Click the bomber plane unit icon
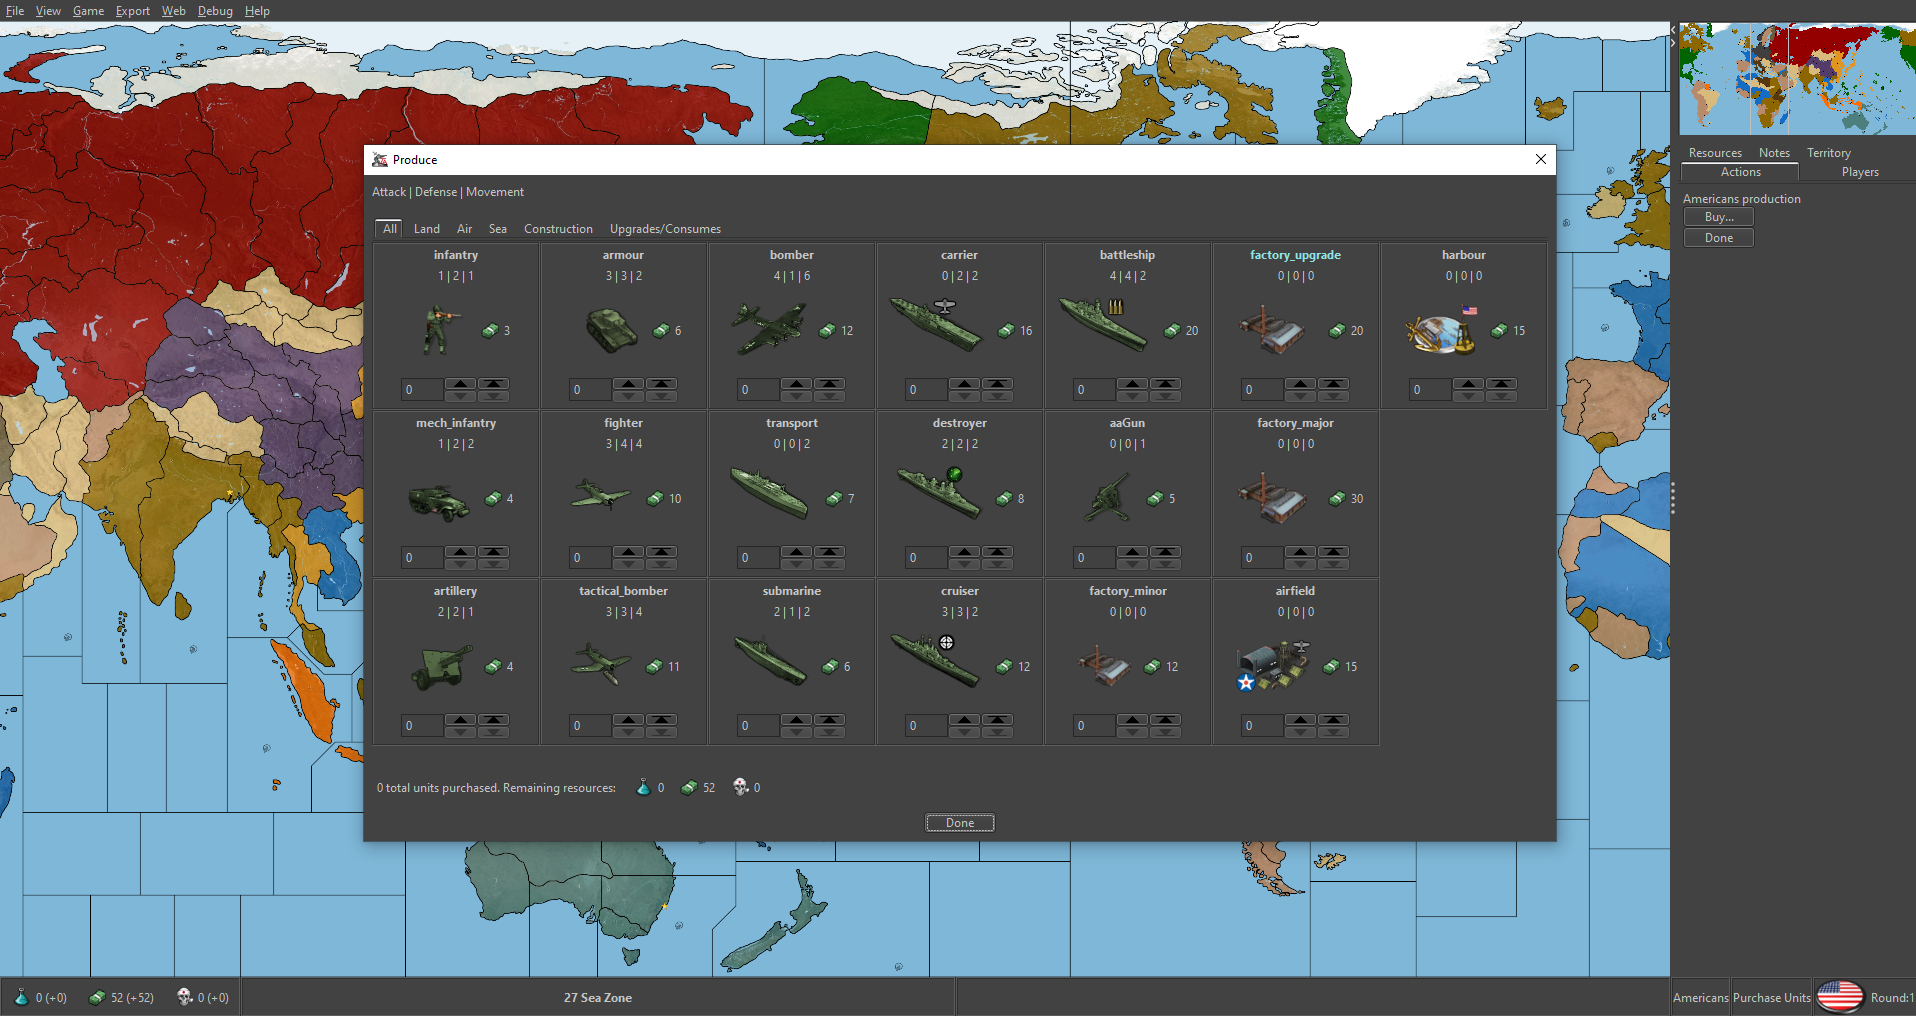The image size is (1916, 1016). click(769, 329)
